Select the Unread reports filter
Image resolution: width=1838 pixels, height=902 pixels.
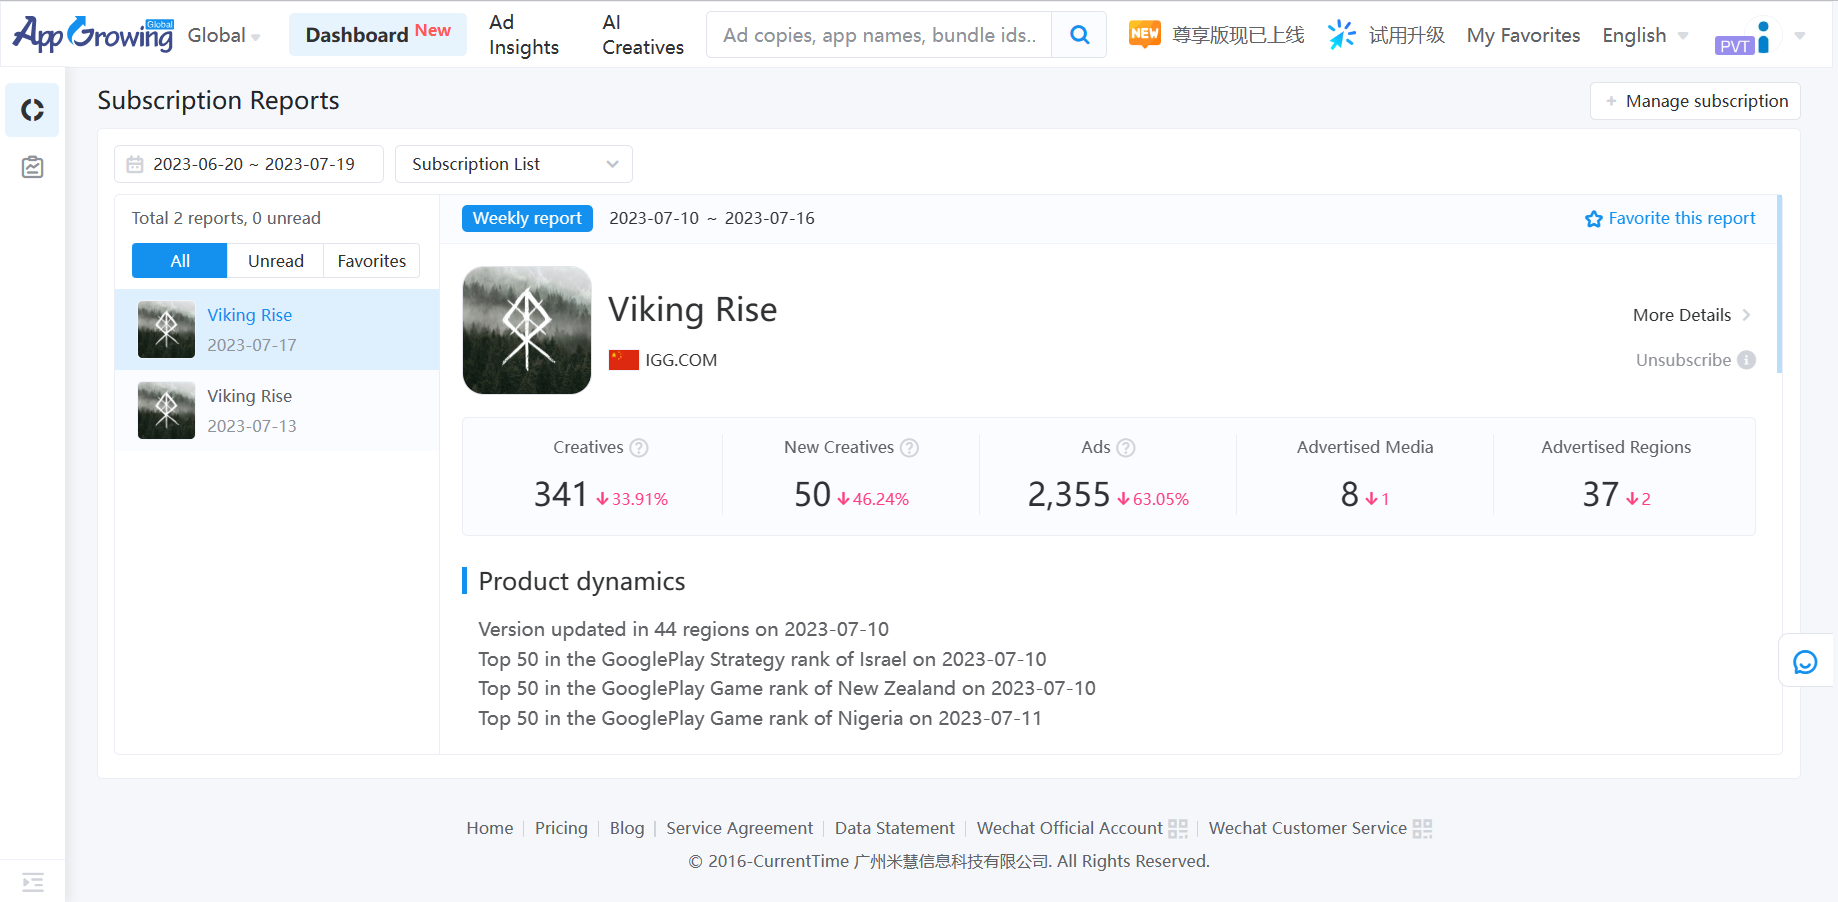tap(276, 261)
